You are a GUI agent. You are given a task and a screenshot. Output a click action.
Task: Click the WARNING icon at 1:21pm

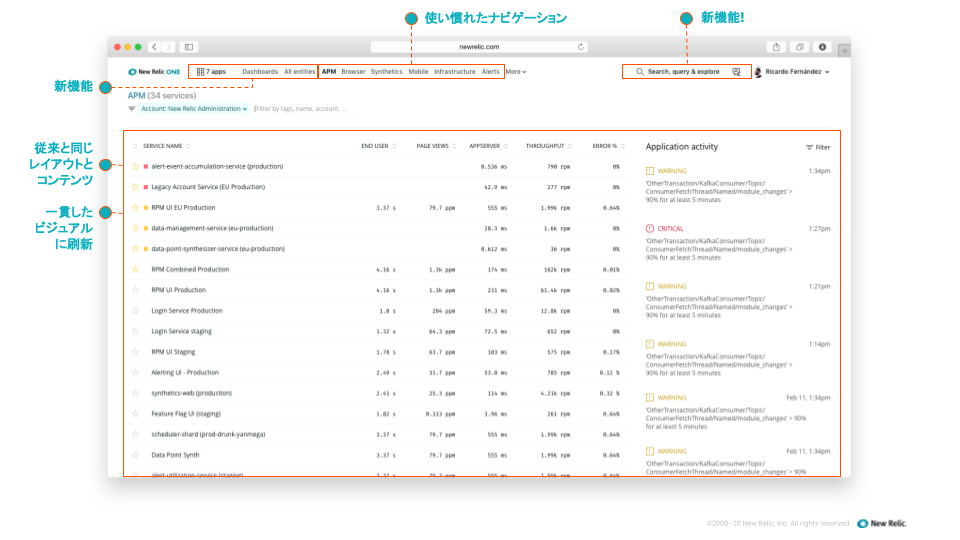point(650,286)
